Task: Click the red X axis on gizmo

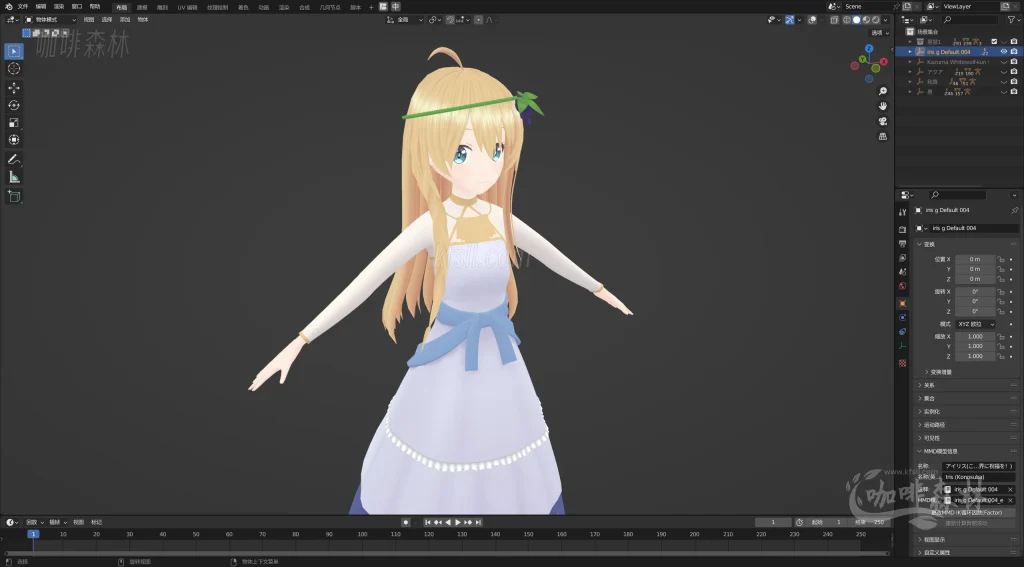Action: coord(884,61)
